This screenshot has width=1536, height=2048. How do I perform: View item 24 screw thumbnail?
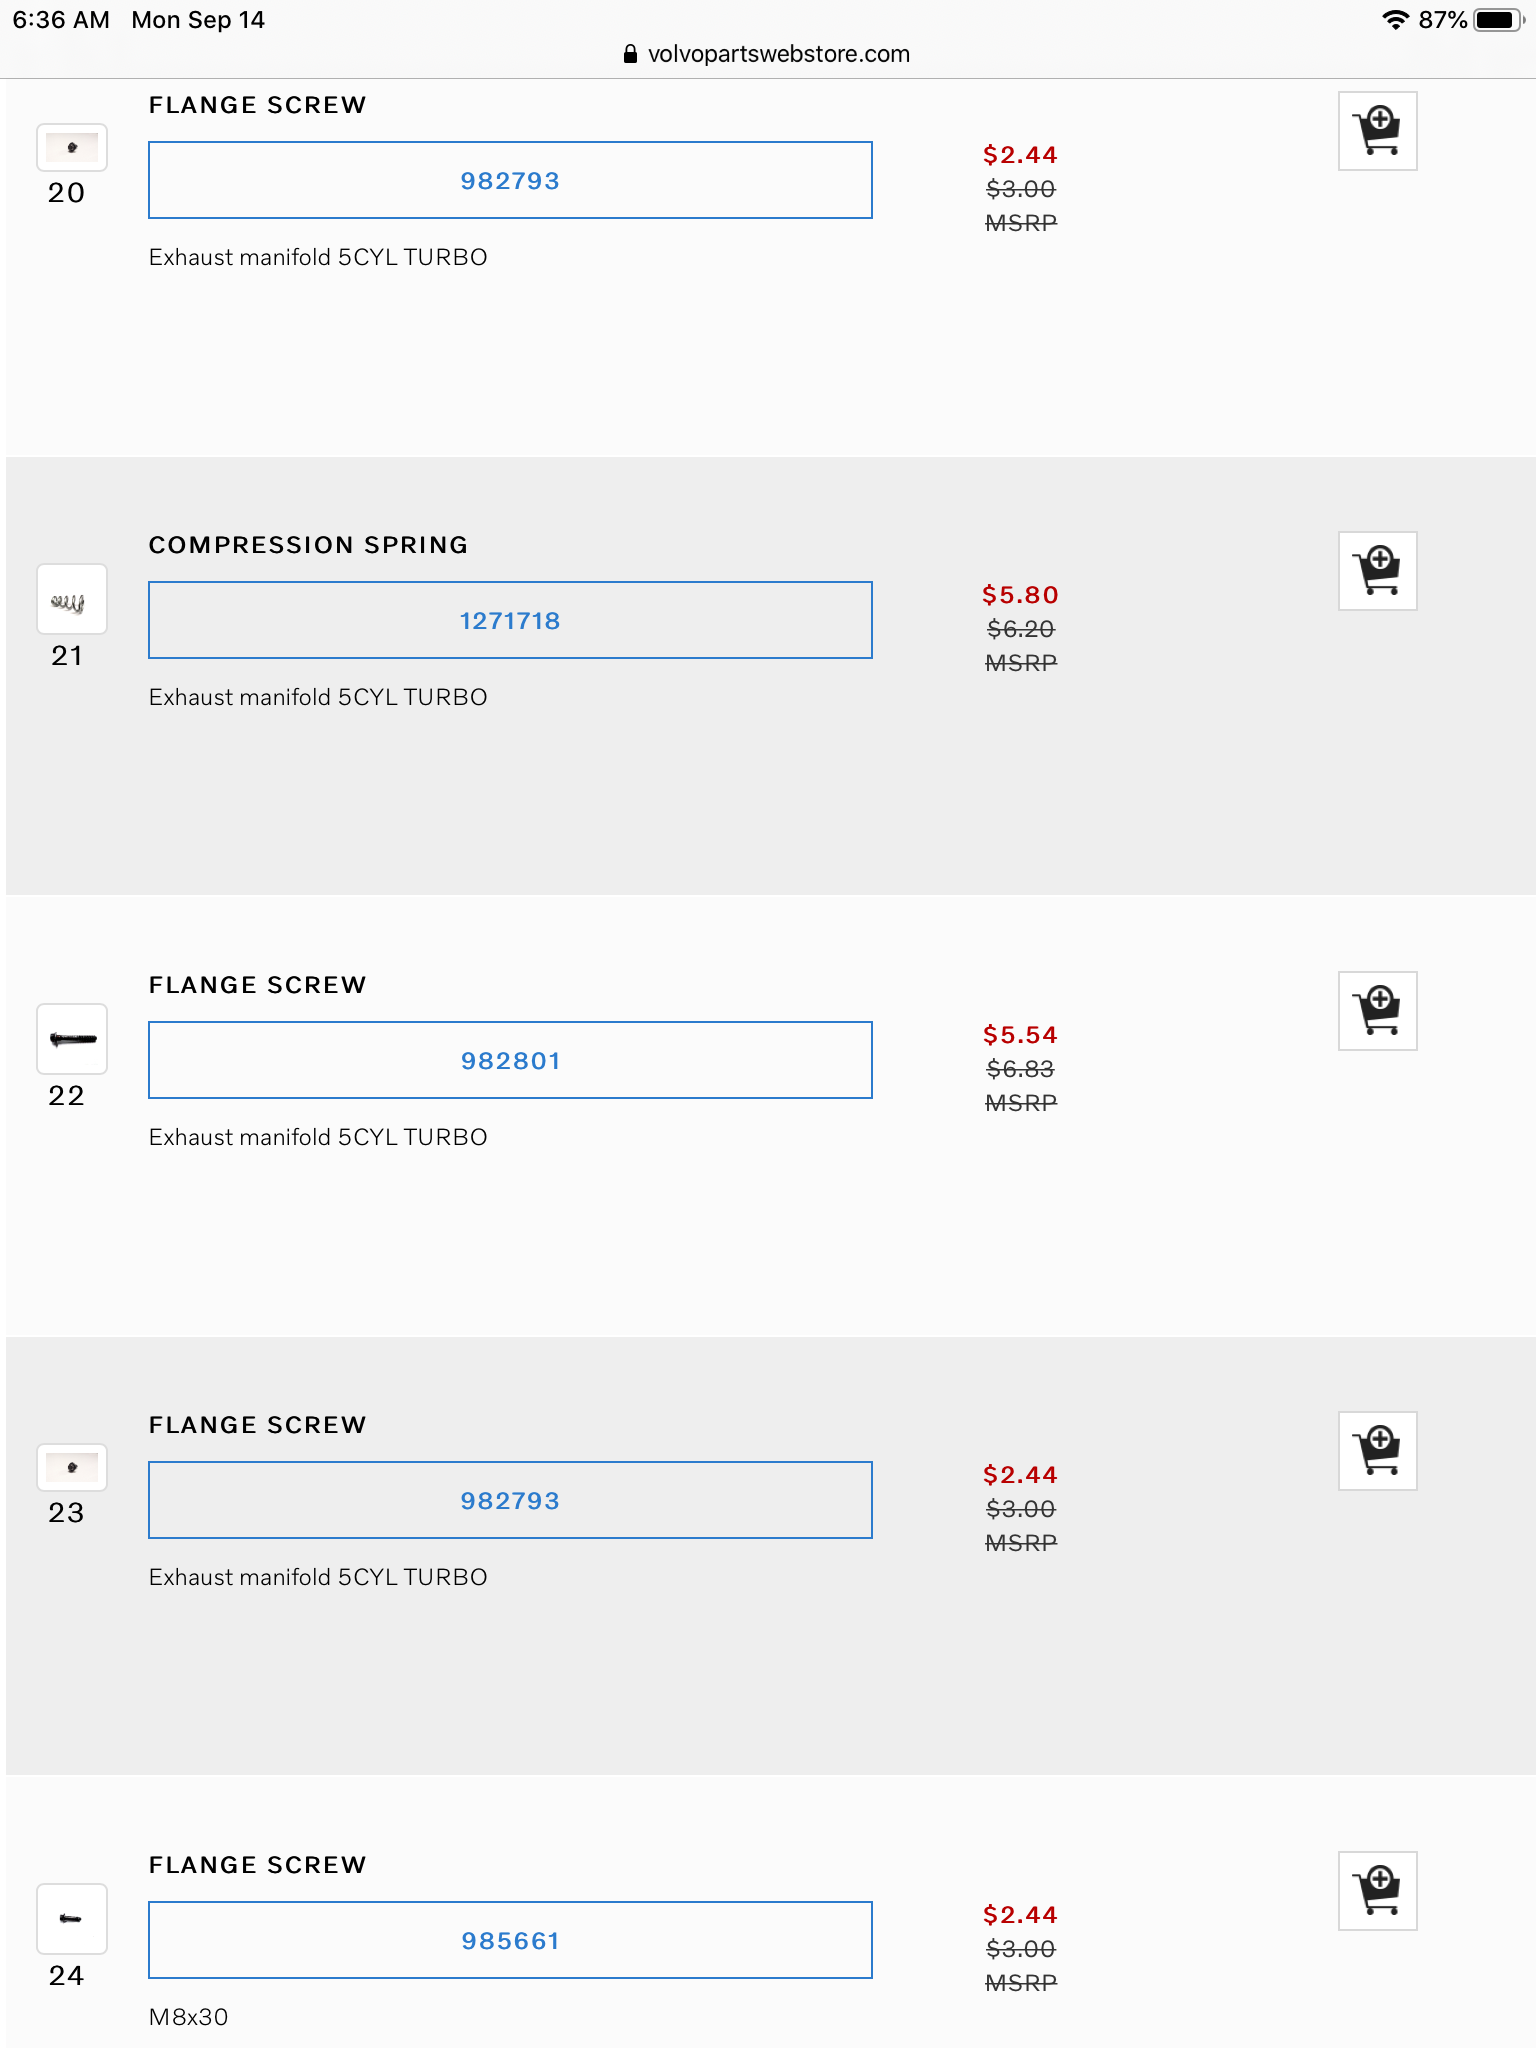click(x=72, y=1919)
